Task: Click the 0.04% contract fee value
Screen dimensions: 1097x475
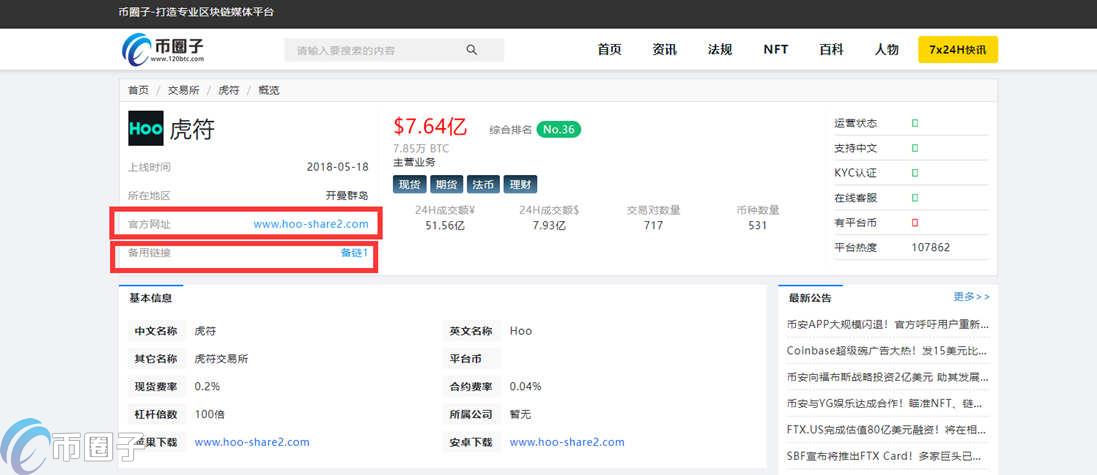Action: click(525, 386)
